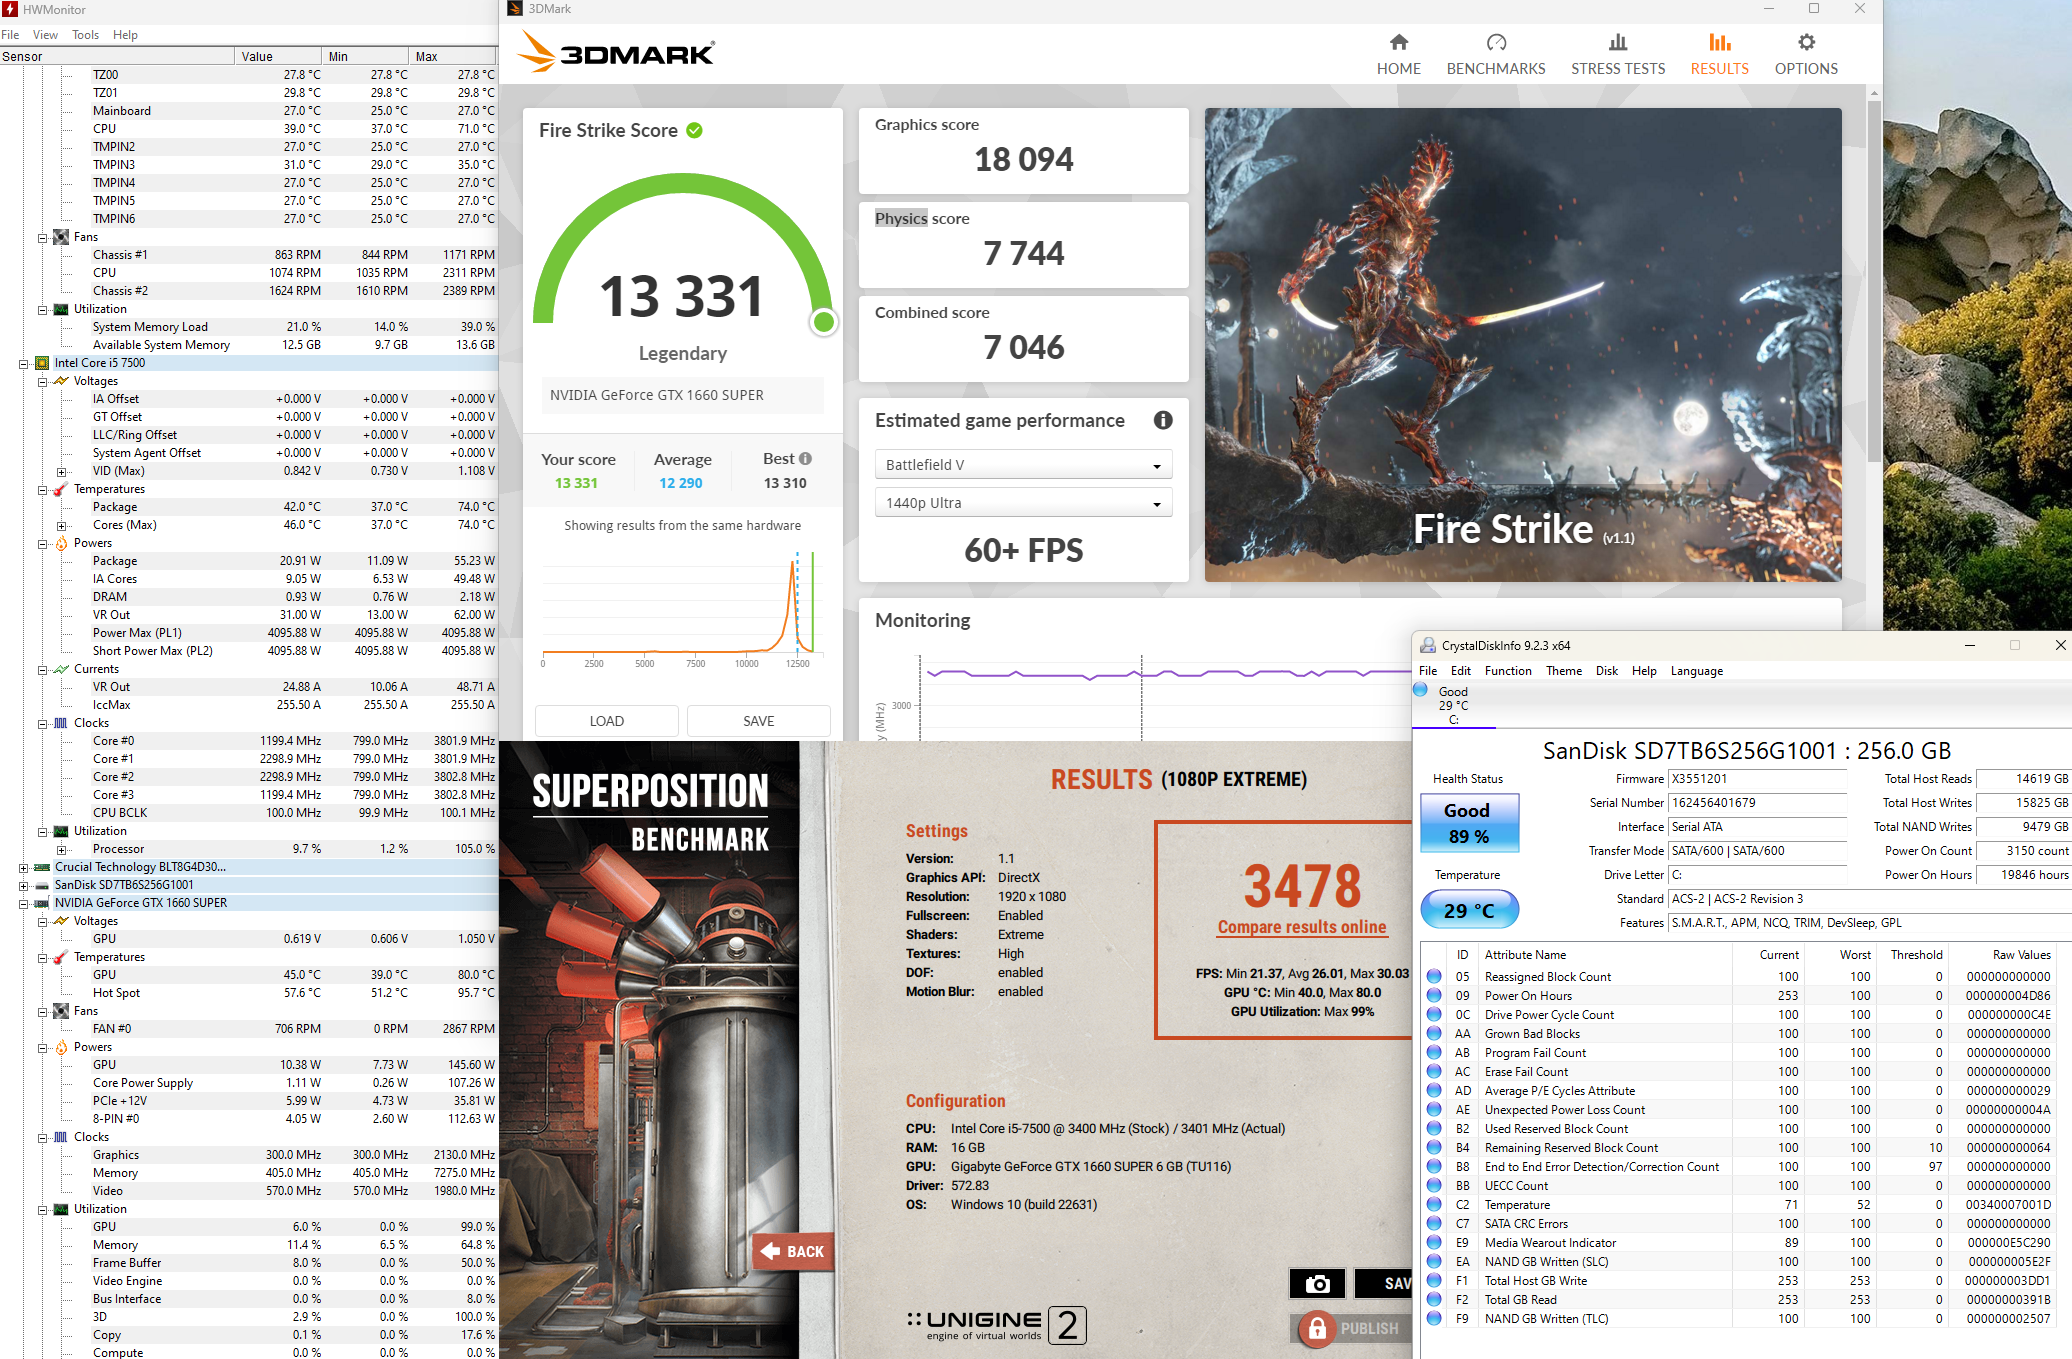The height and width of the screenshot is (1359, 2072).
Task: Click the Value column header in HWMonitor
Action: 278,56
